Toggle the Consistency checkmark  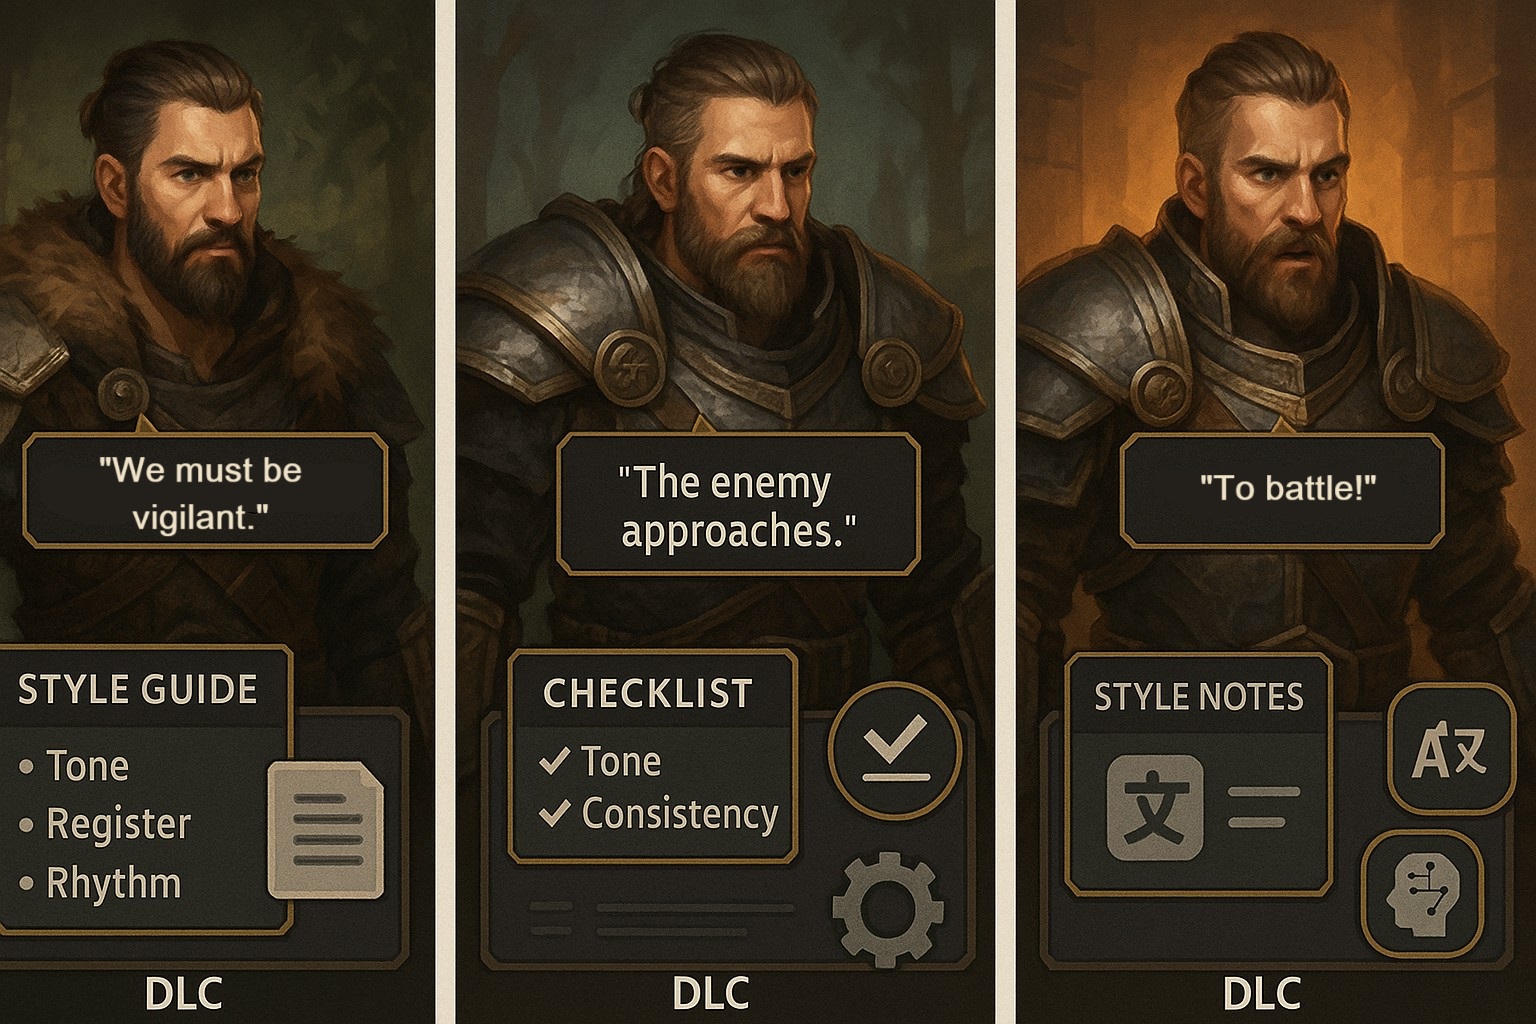[x=554, y=814]
